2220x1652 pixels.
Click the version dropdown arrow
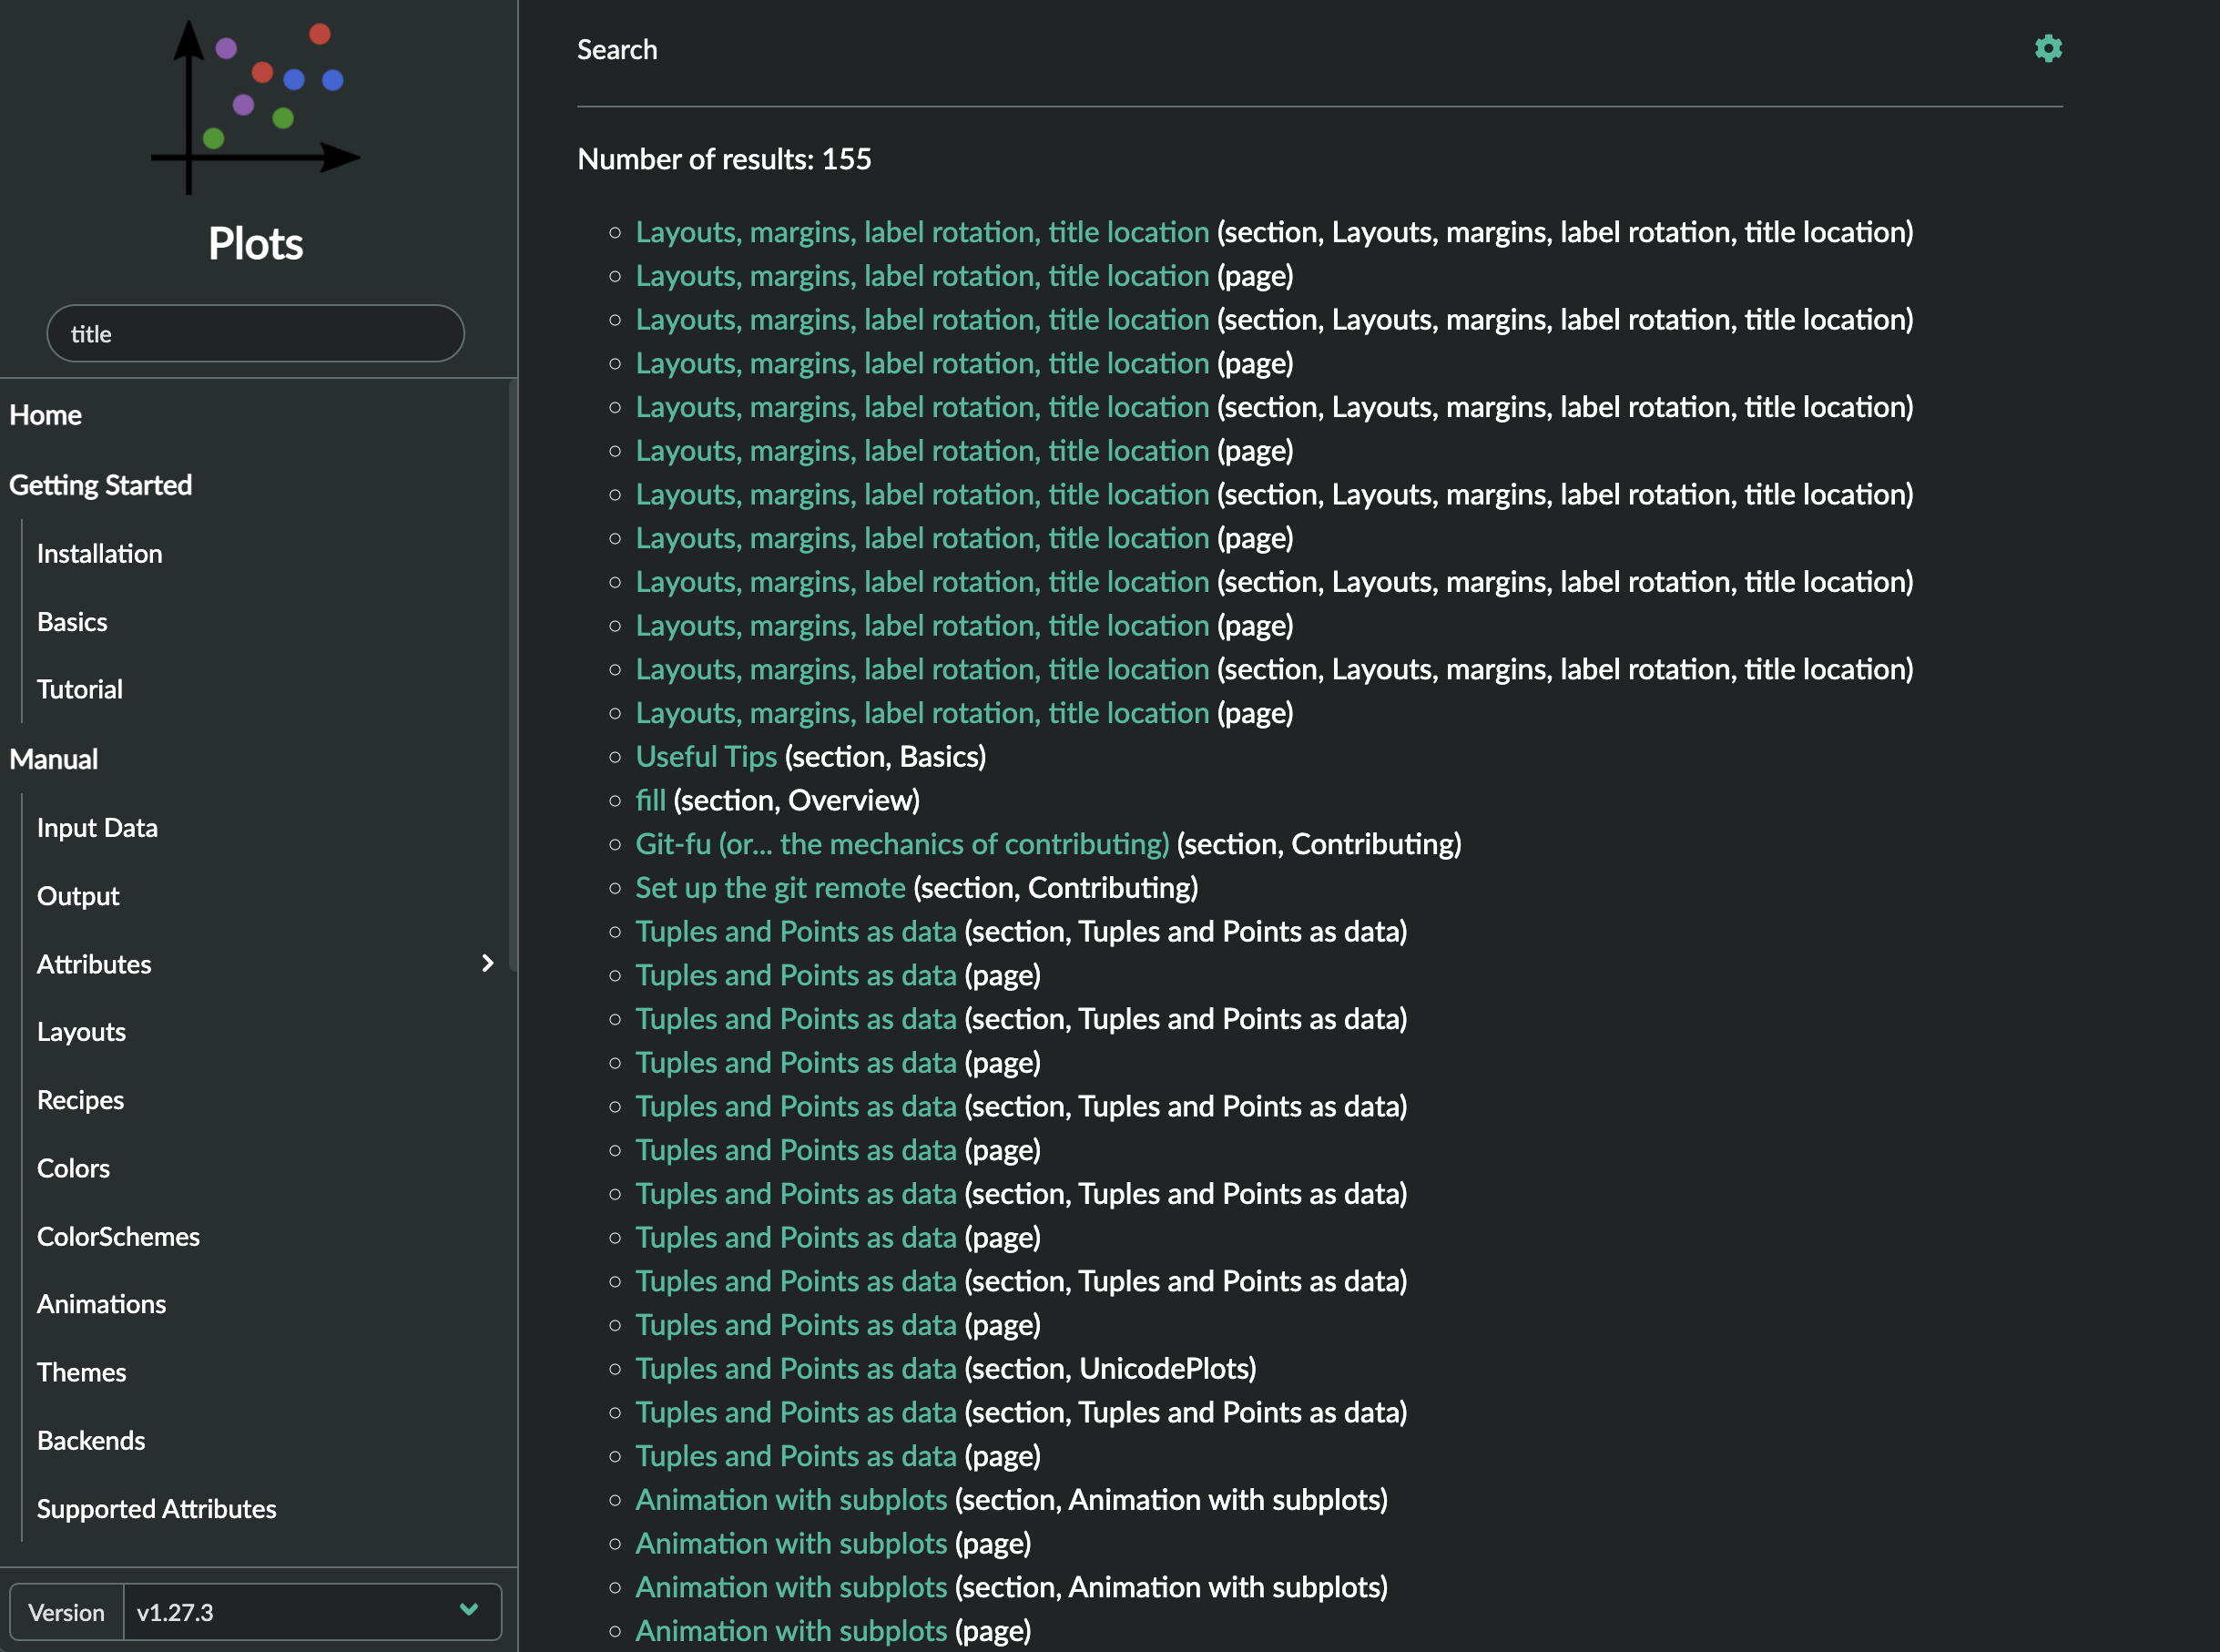[469, 1610]
